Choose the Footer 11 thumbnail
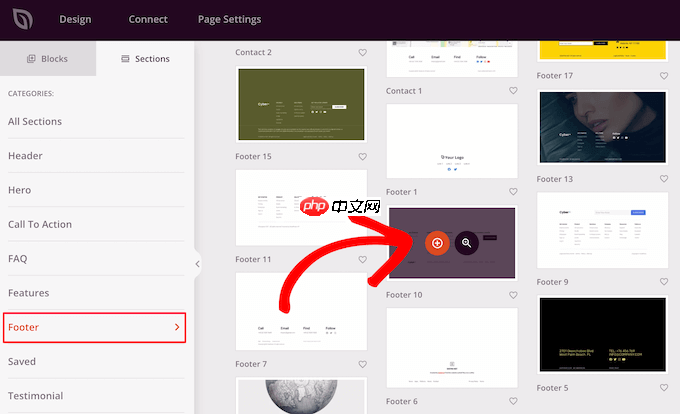Viewport: 680px width, 414px height. click(301, 208)
